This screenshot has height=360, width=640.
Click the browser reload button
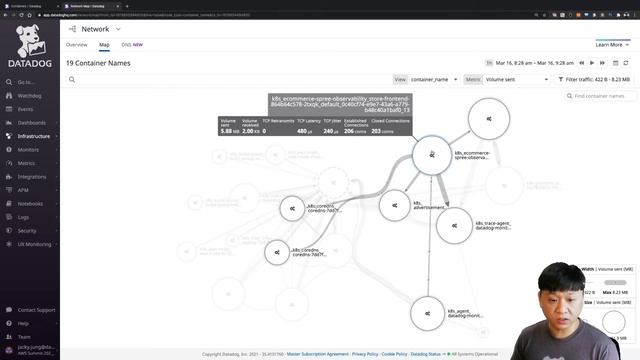click(x=21, y=15)
